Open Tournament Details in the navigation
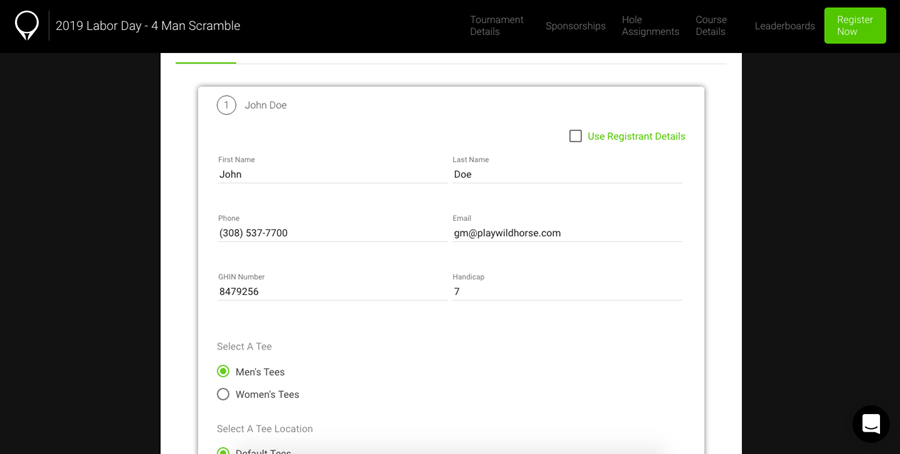 [x=496, y=26]
